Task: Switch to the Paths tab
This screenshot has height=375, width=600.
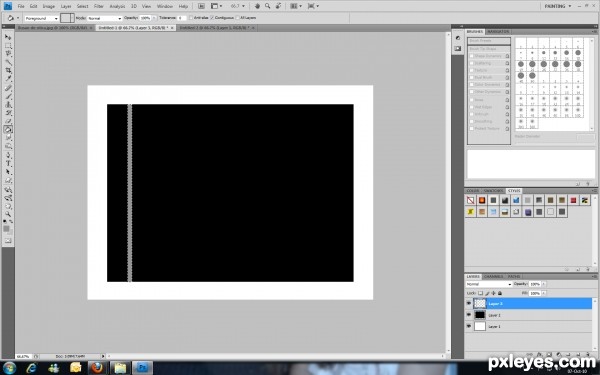Action: [x=514, y=277]
